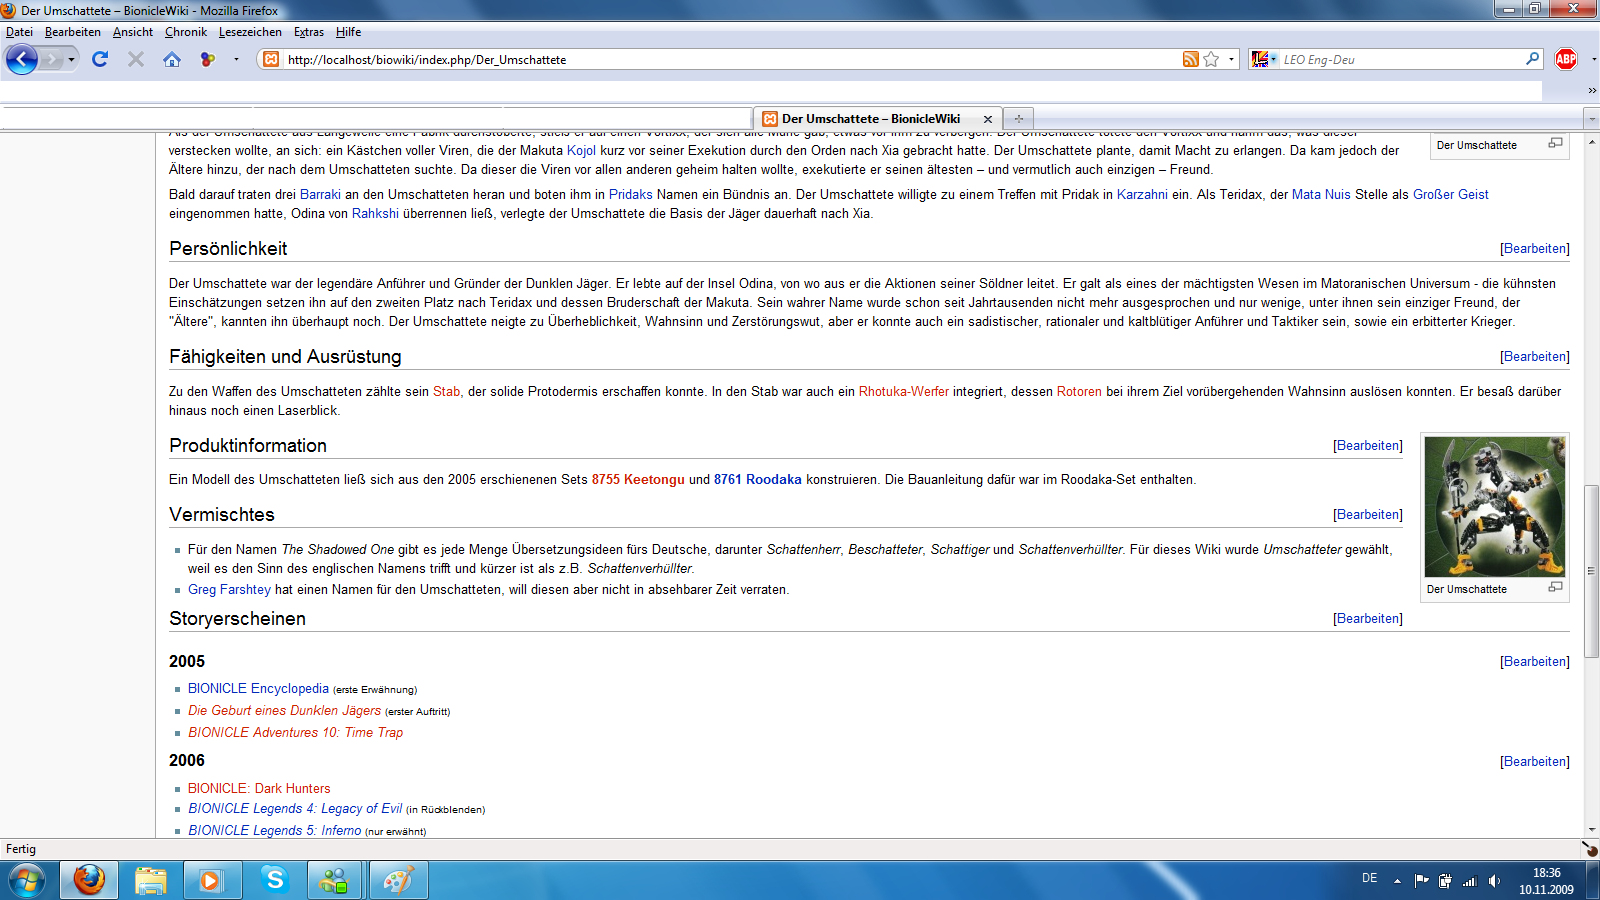Expand hidden tray icons with the chevron

tap(1397, 881)
